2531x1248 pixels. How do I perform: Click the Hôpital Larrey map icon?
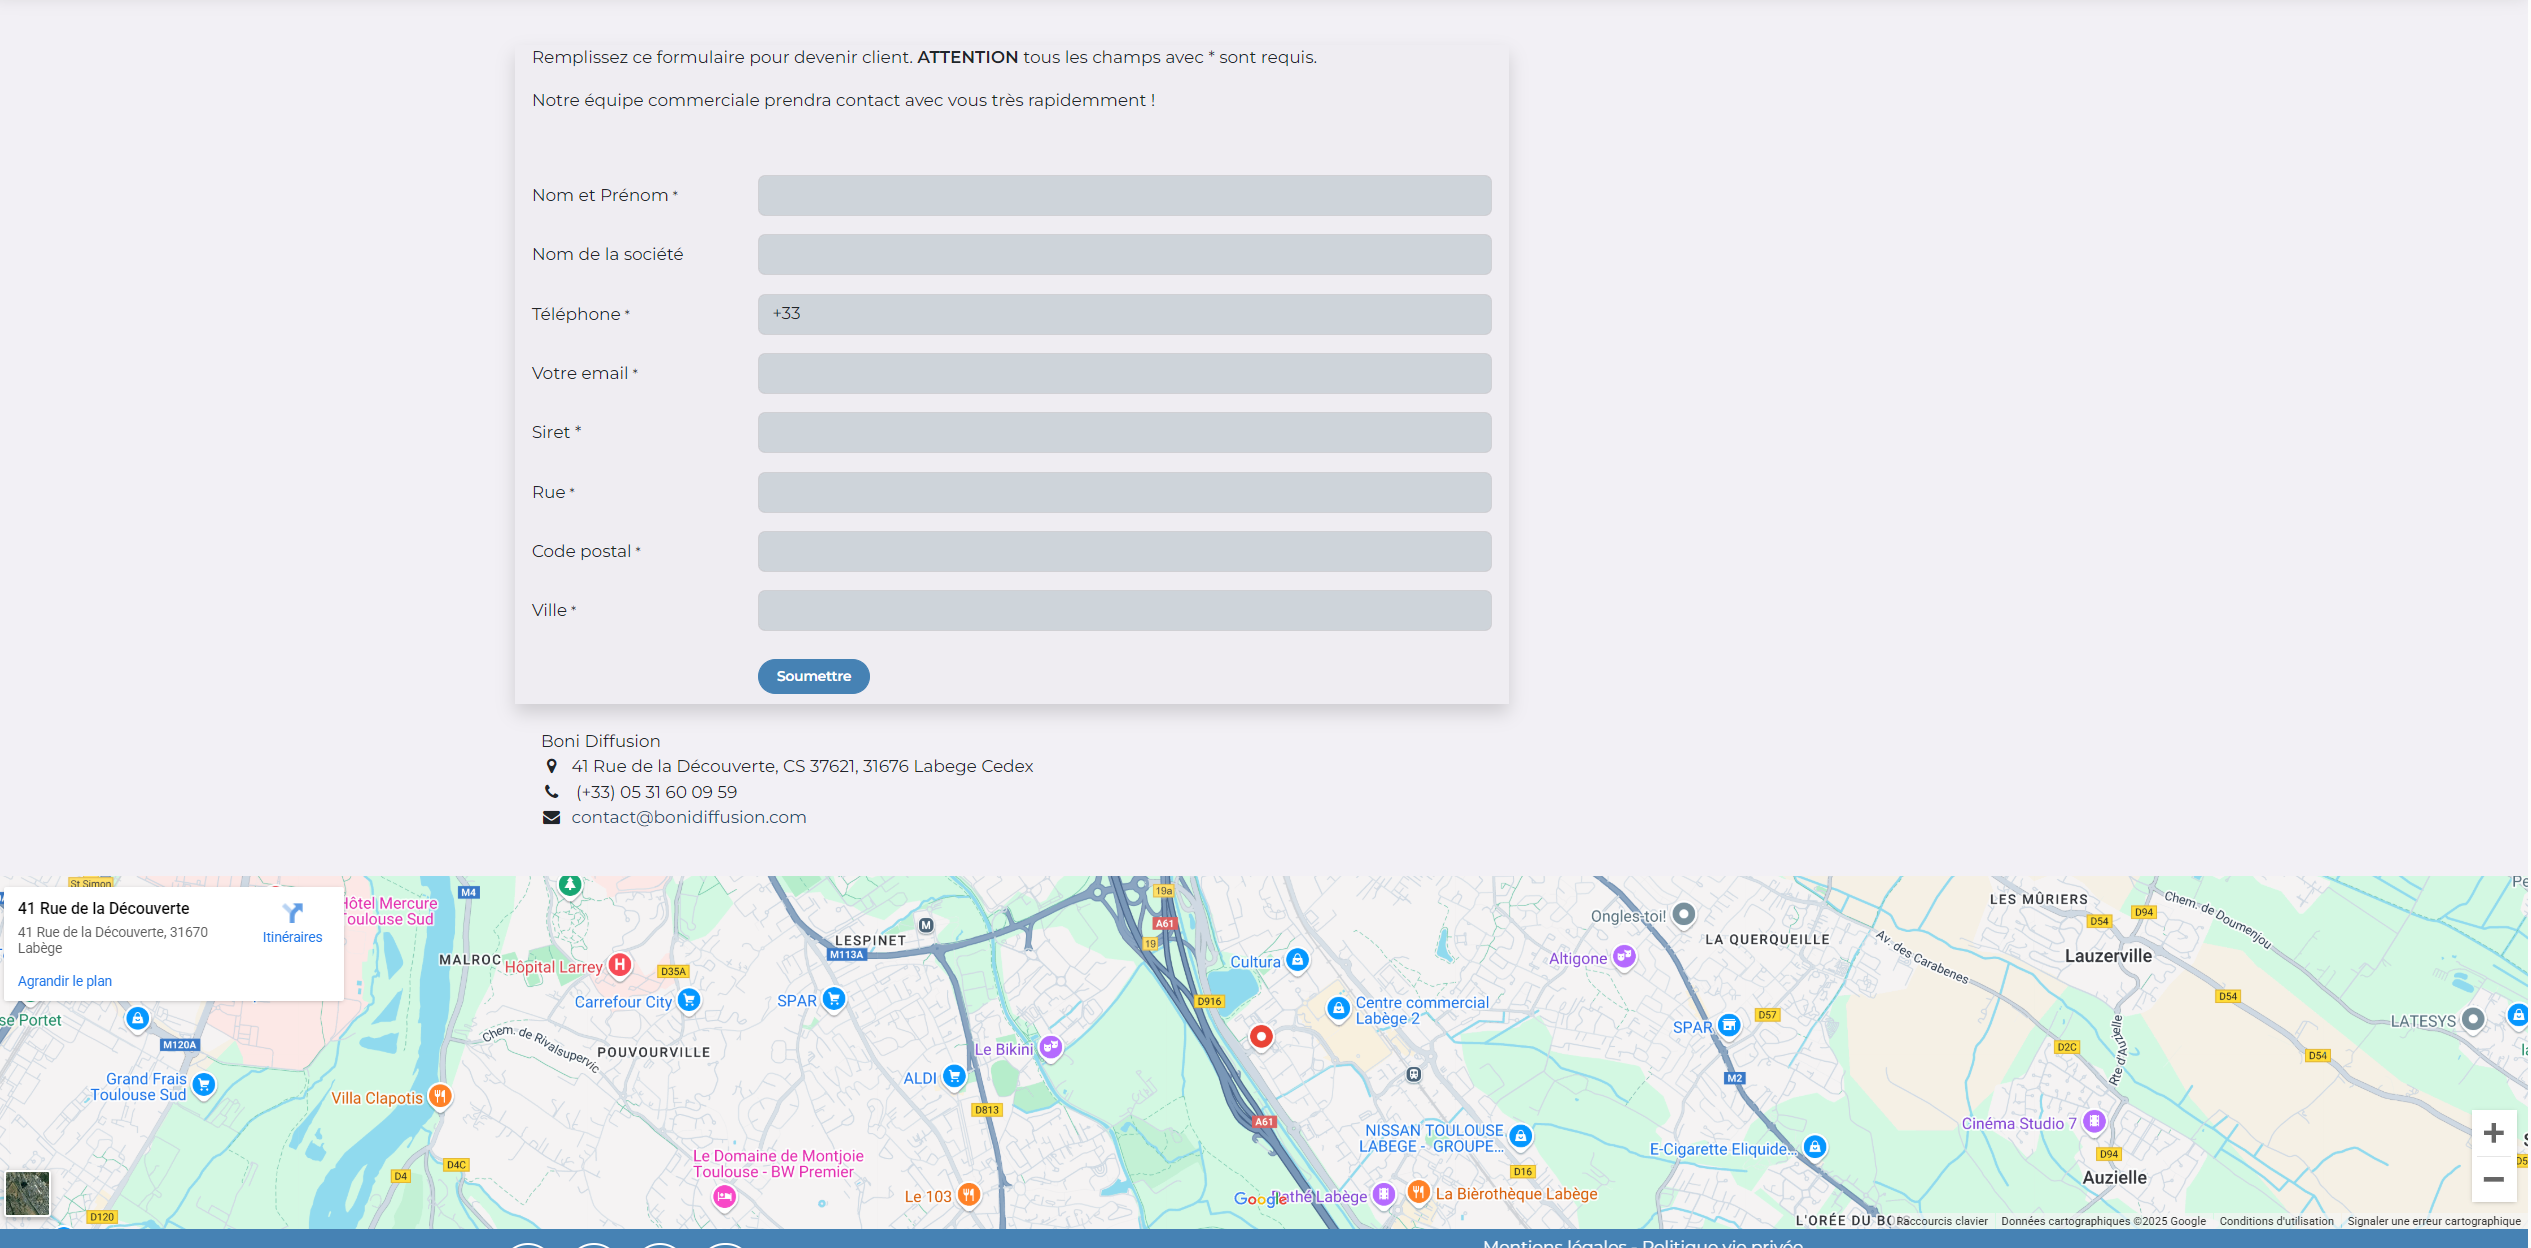(620, 965)
